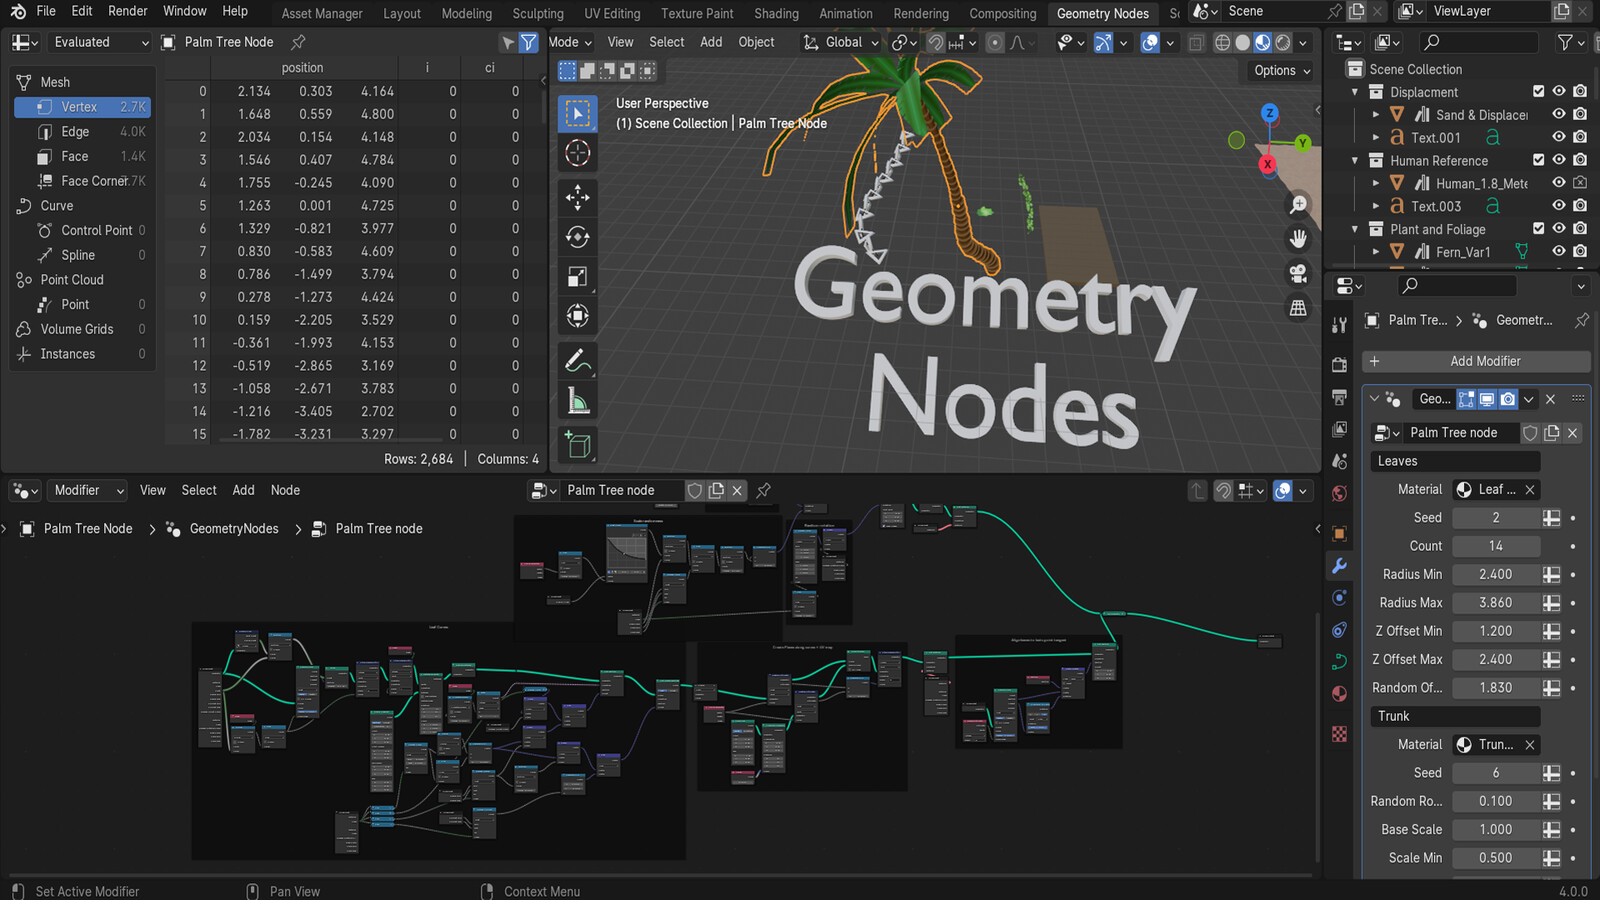The image size is (1600, 900).
Task: Toggle the Displacement collection checkbox
Action: pos(1538,91)
